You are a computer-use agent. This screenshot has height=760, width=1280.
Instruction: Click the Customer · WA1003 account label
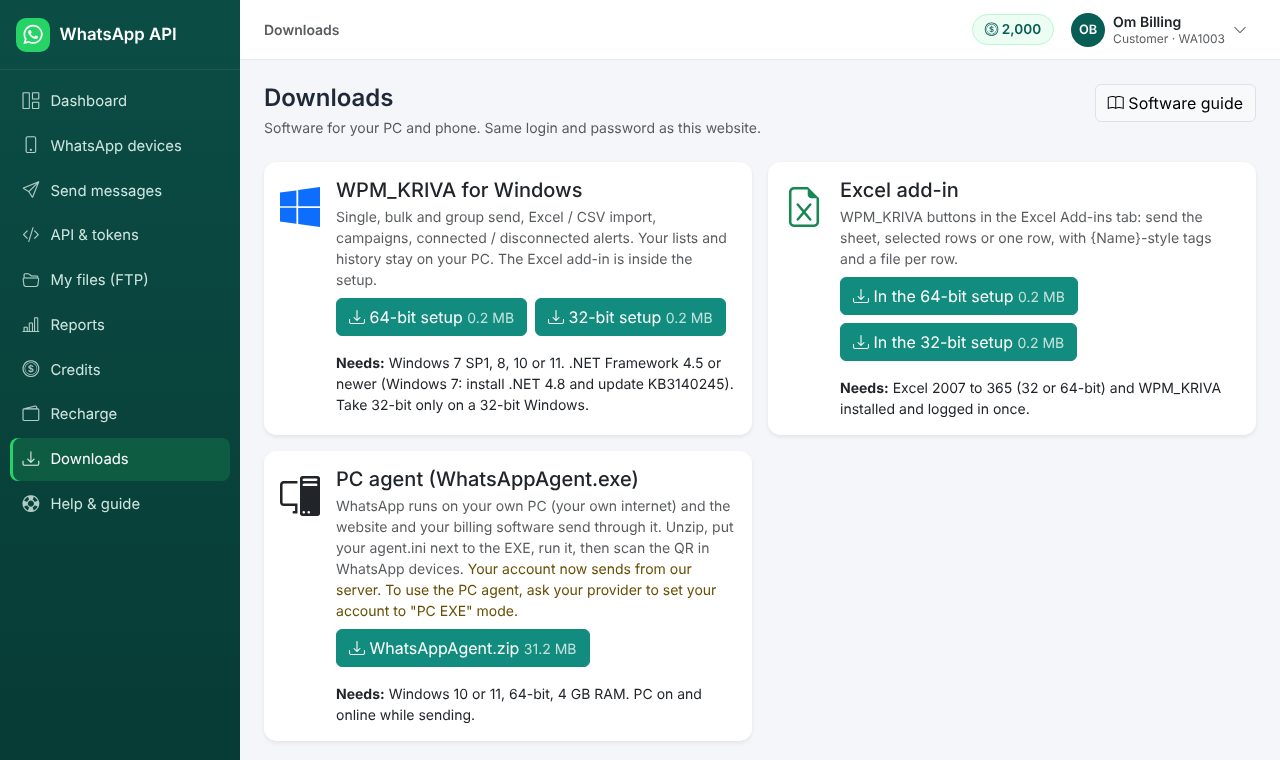point(1169,39)
